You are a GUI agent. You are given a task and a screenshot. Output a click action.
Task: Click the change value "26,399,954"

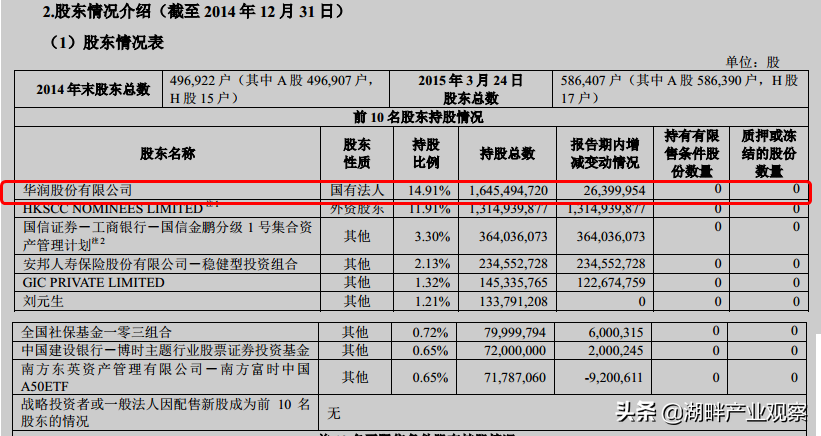(x=614, y=191)
